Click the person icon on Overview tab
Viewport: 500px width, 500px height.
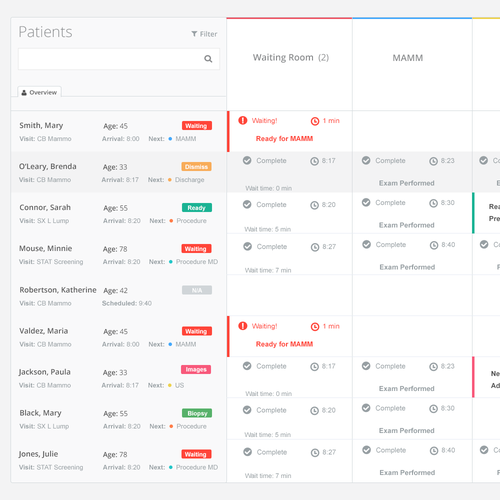pos(24,93)
